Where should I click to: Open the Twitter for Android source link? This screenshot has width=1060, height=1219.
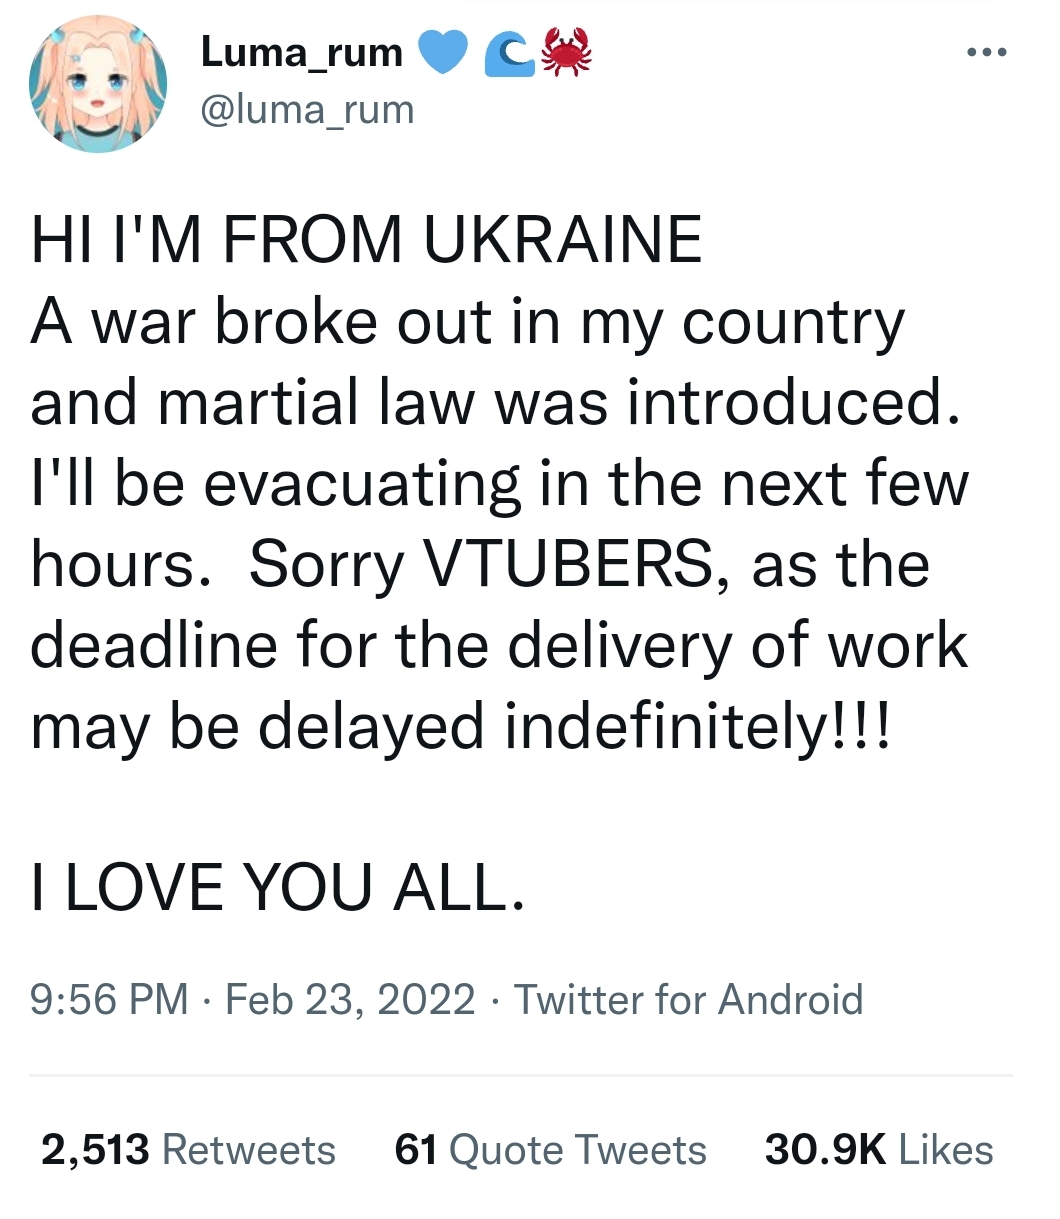coord(688,999)
